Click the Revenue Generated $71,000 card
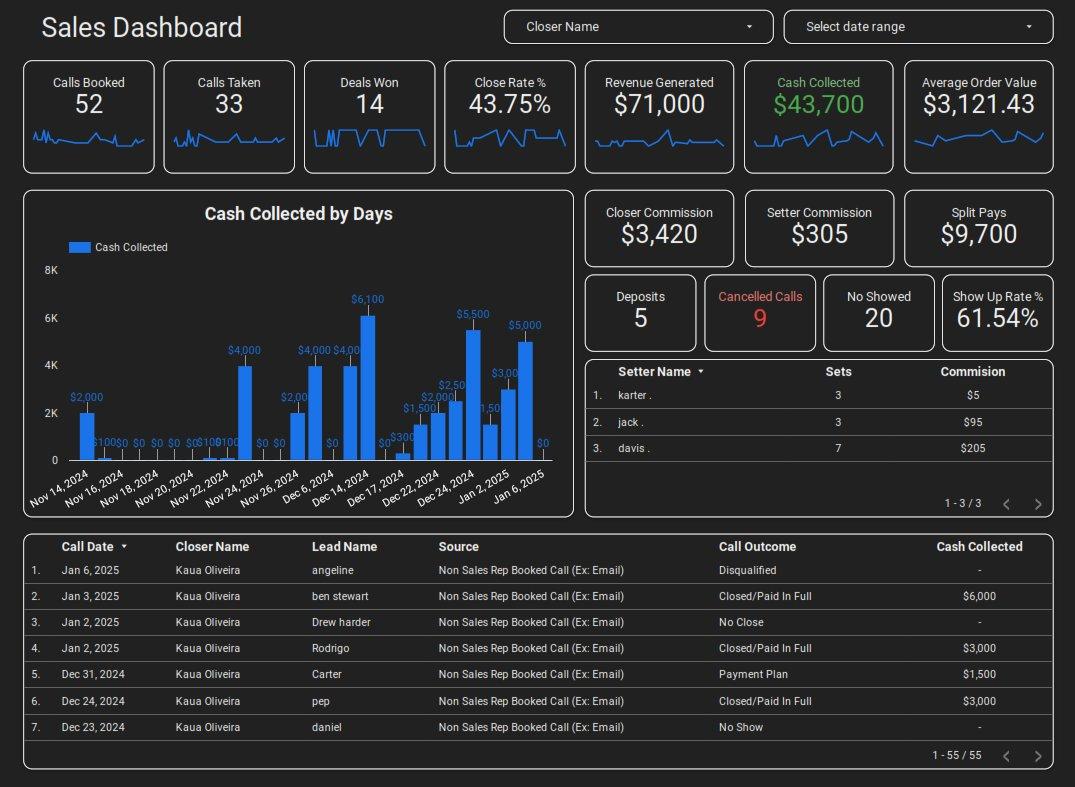Viewport: 1075px width, 787px height. tap(659, 117)
